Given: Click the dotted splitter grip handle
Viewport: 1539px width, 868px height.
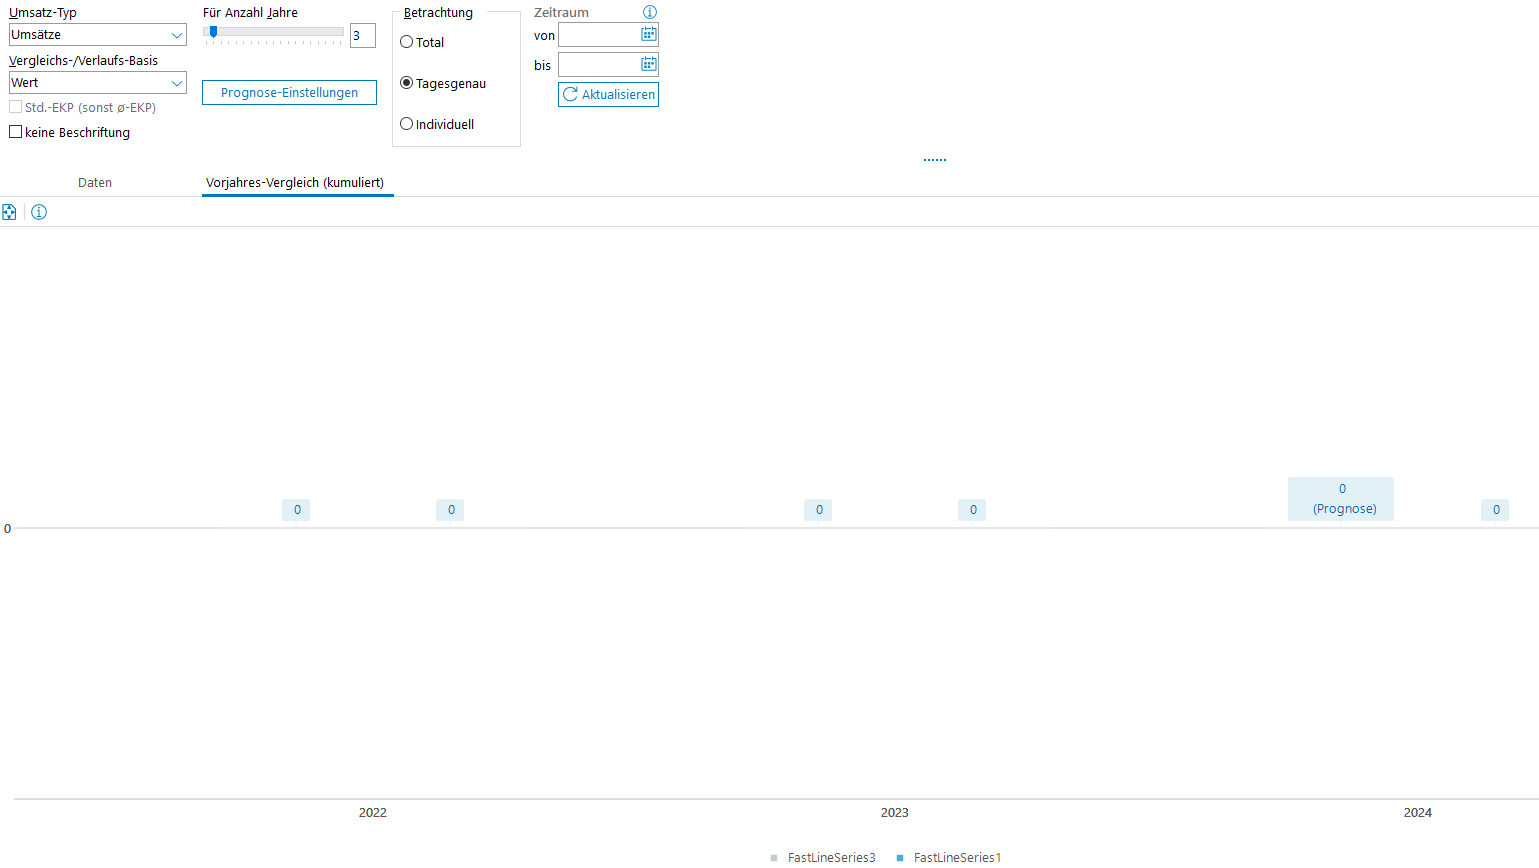Looking at the screenshot, I should click(935, 160).
